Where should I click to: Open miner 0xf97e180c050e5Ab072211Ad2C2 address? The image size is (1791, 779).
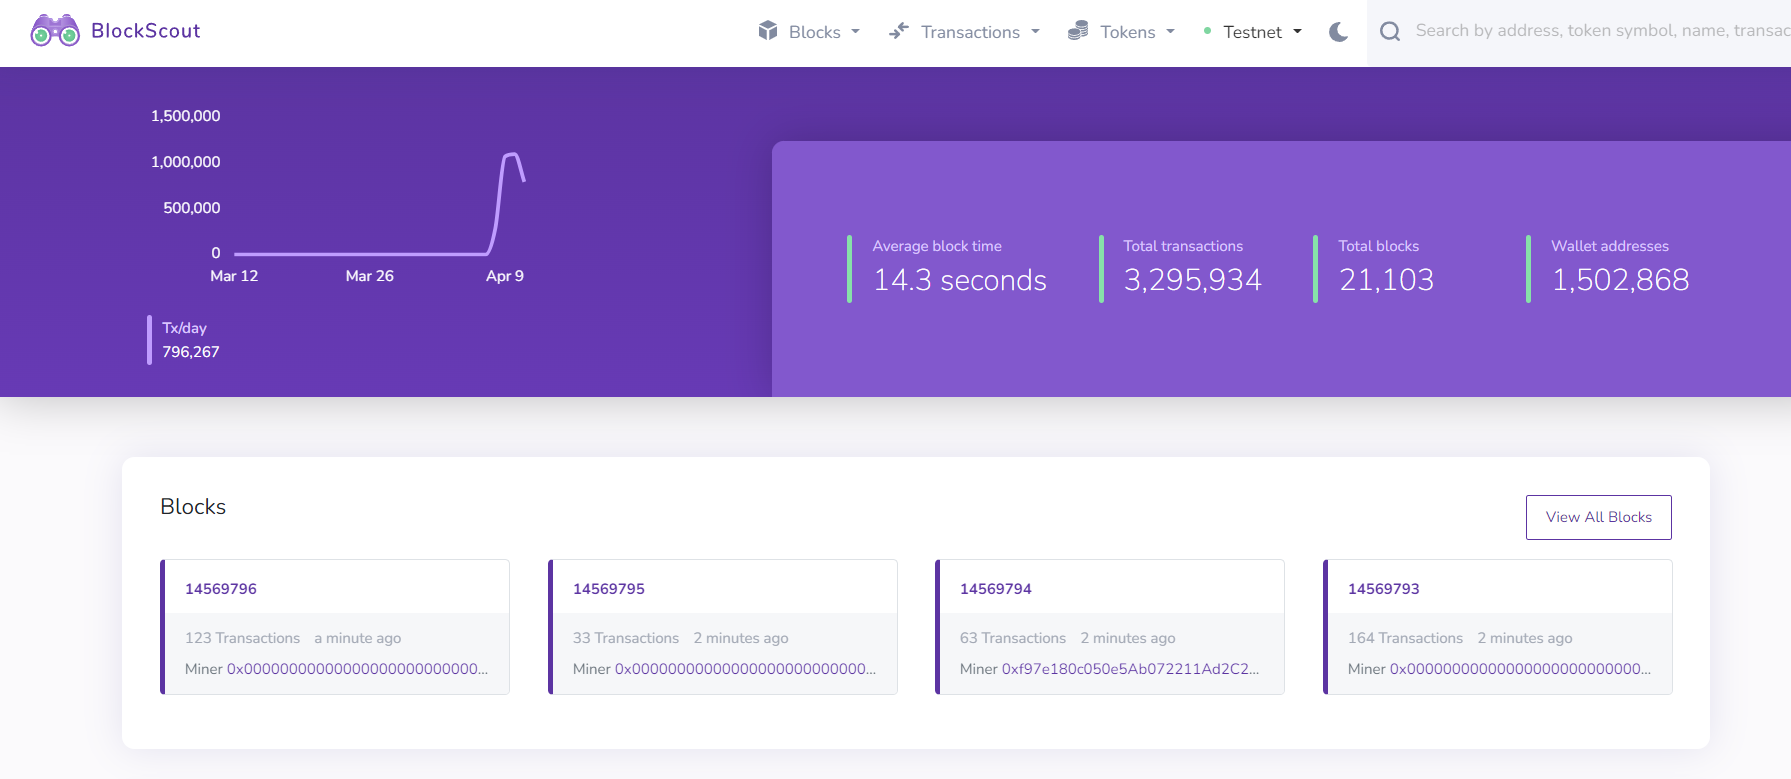pyautogui.click(x=1130, y=669)
